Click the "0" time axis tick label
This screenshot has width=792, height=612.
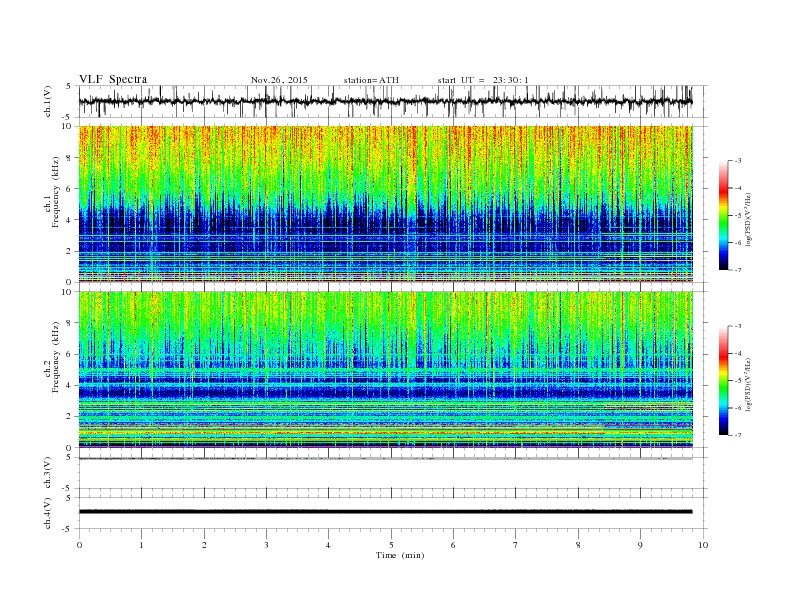click(79, 545)
